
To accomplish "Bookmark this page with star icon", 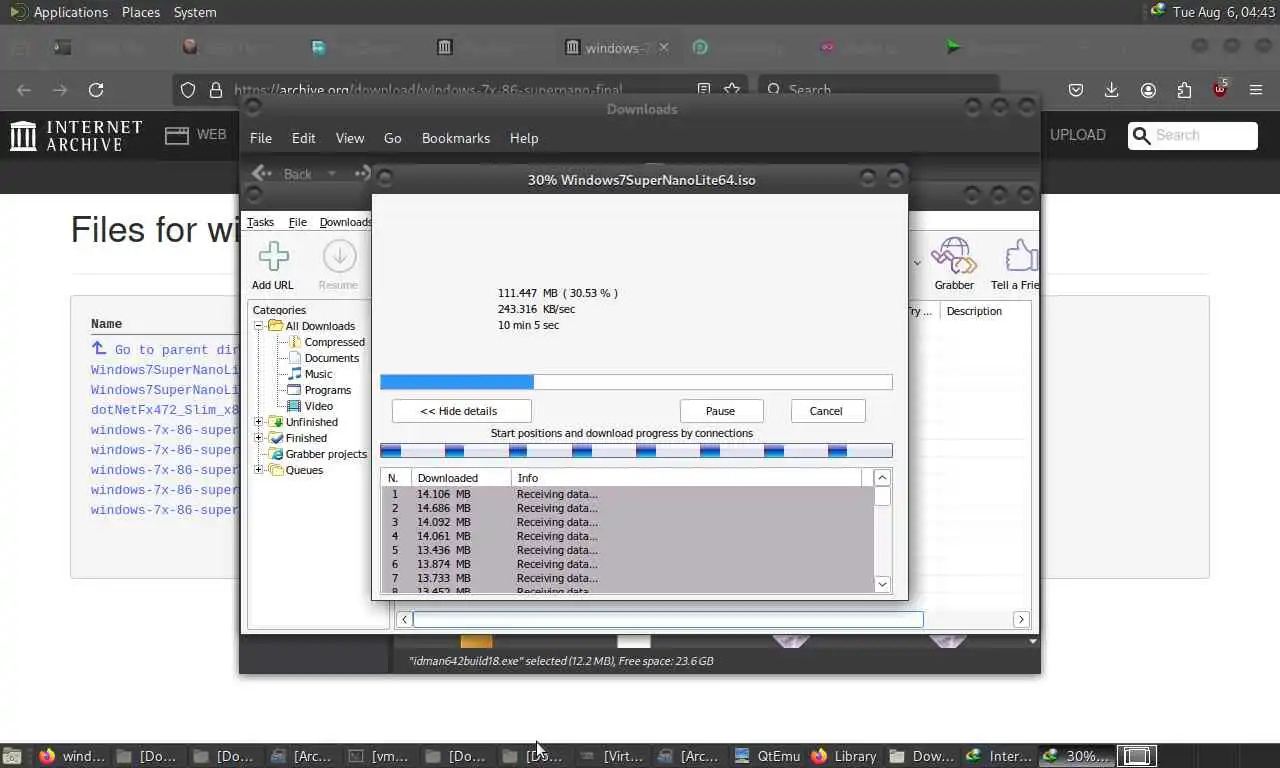I will click(x=732, y=90).
